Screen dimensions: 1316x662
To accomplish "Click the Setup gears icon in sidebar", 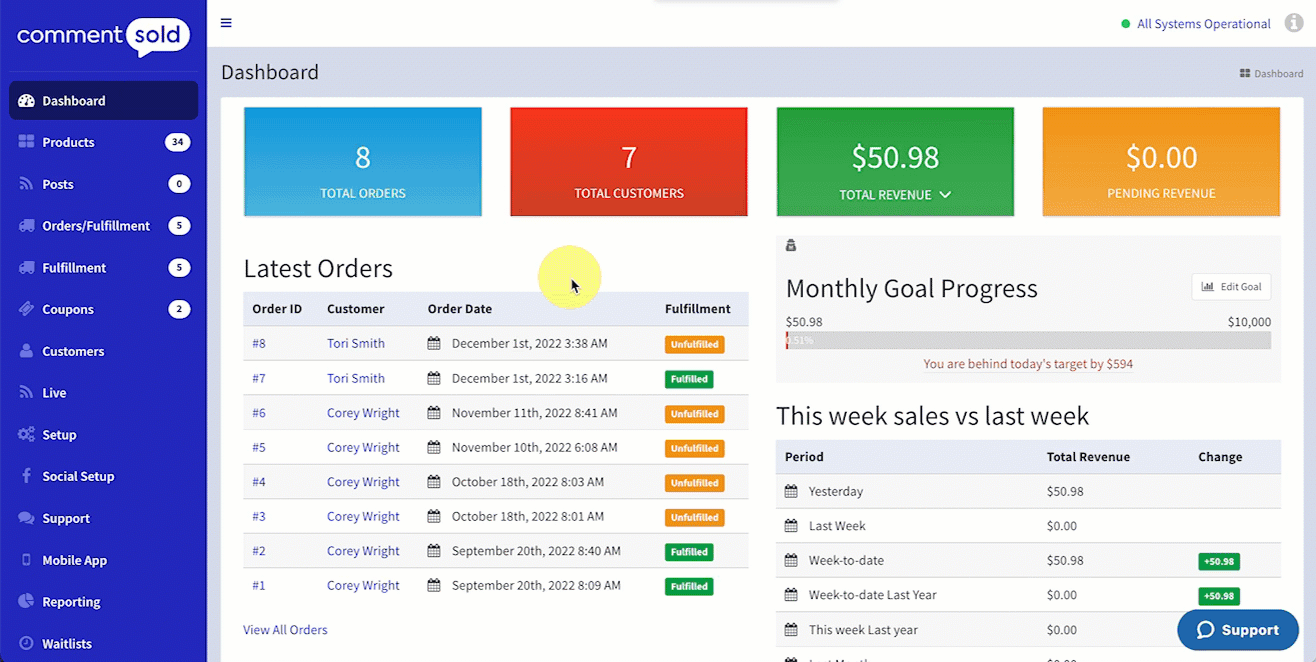I will tap(26, 435).
